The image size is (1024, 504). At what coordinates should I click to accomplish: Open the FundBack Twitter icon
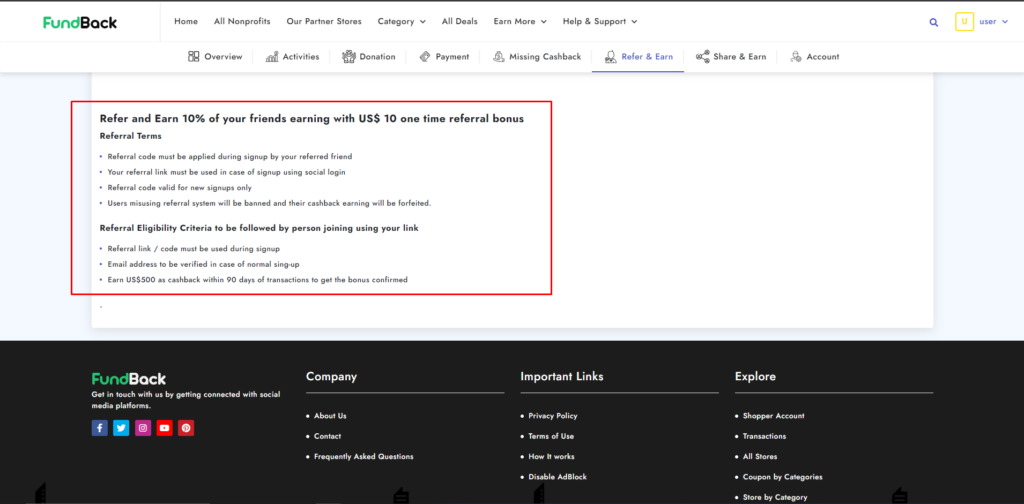[121, 428]
